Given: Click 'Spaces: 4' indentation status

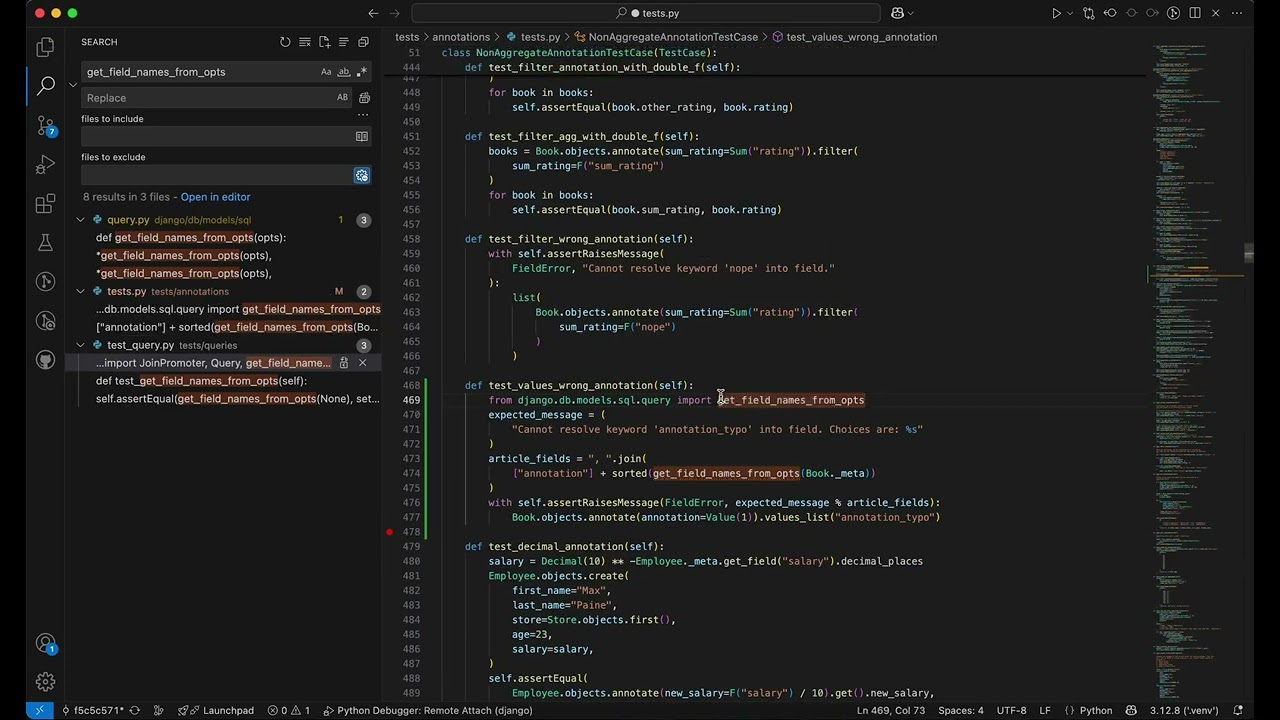Looking at the screenshot, I should (x=960, y=710).
